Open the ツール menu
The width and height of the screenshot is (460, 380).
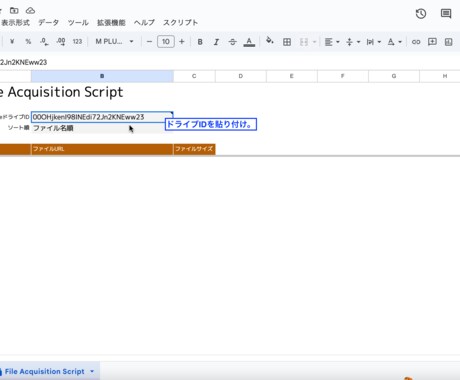click(78, 23)
